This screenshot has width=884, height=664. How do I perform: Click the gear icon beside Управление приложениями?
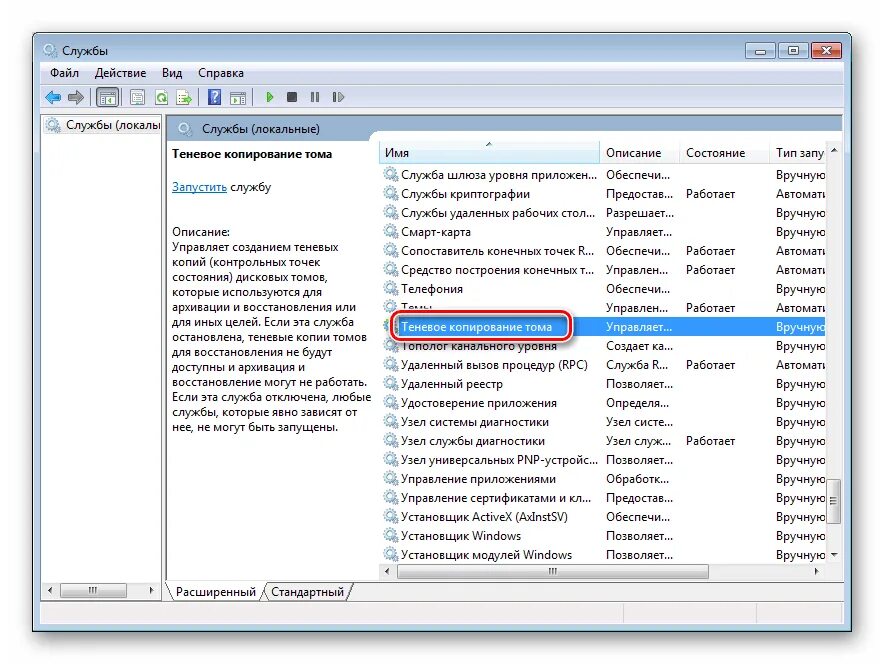coord(391,479)
